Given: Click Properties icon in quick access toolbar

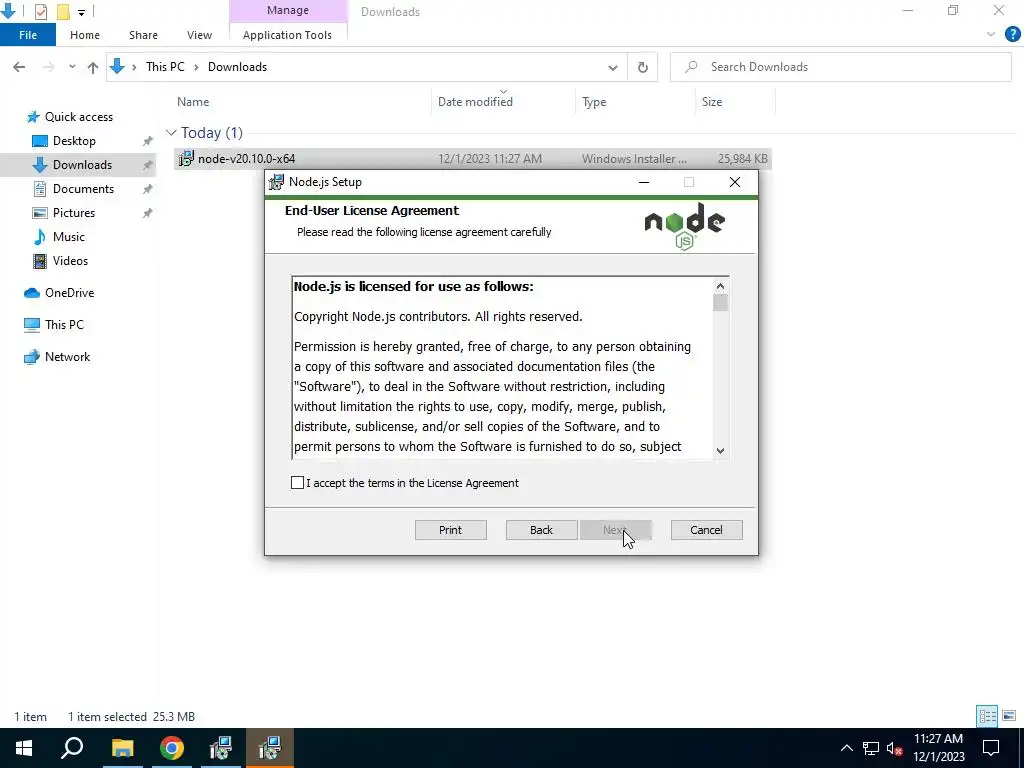Looking at the screenshot, I should click(x=40, y=11).
